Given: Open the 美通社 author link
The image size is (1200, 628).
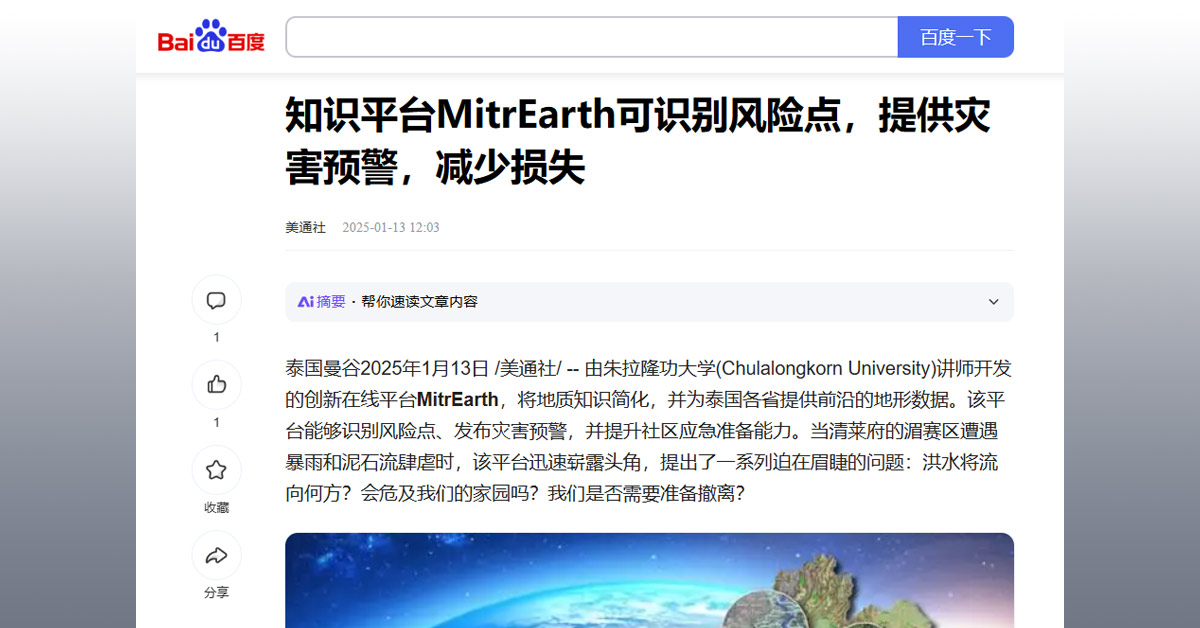Looking at the screenshot, I should click(305, 228).
